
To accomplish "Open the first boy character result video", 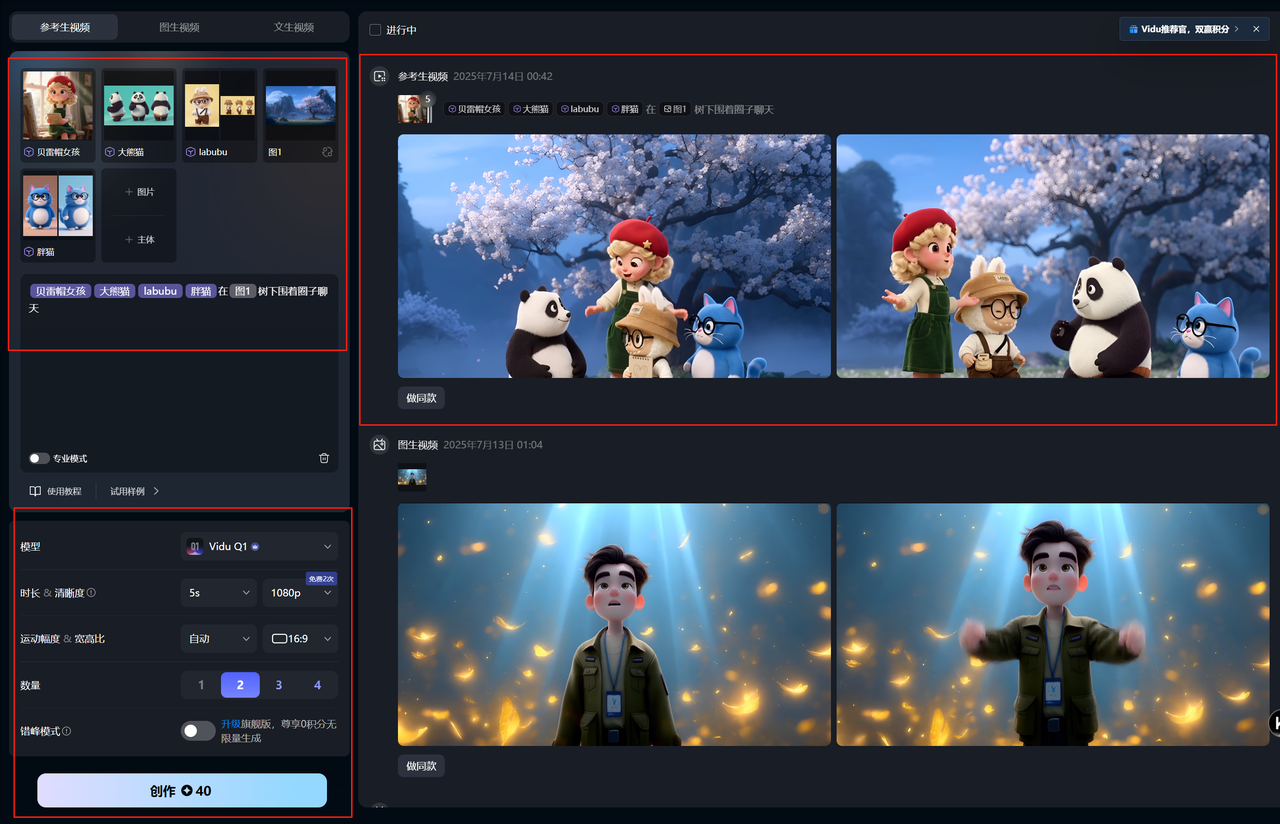I will tap(614, 624).
